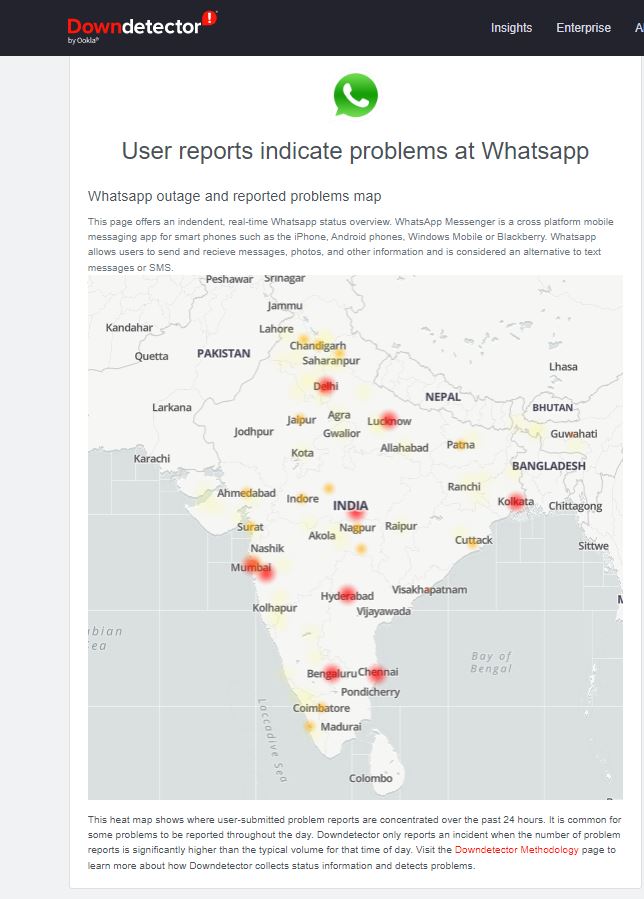The height and width of the screenshot is (899, 644).
Task: Open the Enterprise menu item
Action: [583, 28]
